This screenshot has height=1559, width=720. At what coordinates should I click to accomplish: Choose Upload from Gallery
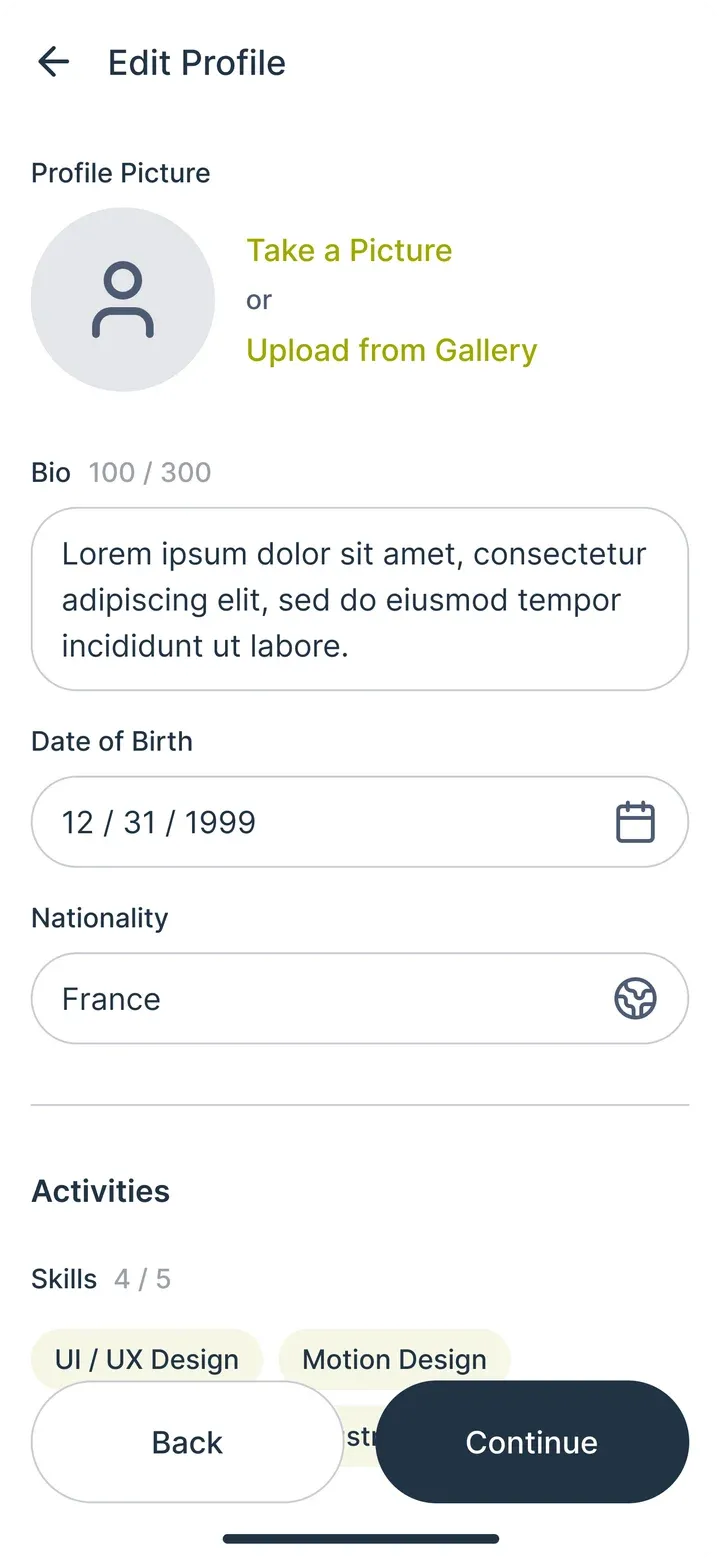tap(392, 350)
